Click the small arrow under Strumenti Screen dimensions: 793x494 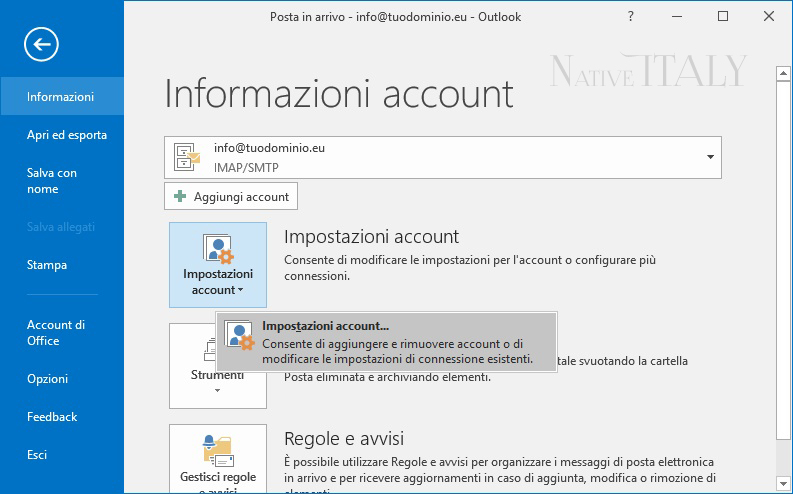217,390
